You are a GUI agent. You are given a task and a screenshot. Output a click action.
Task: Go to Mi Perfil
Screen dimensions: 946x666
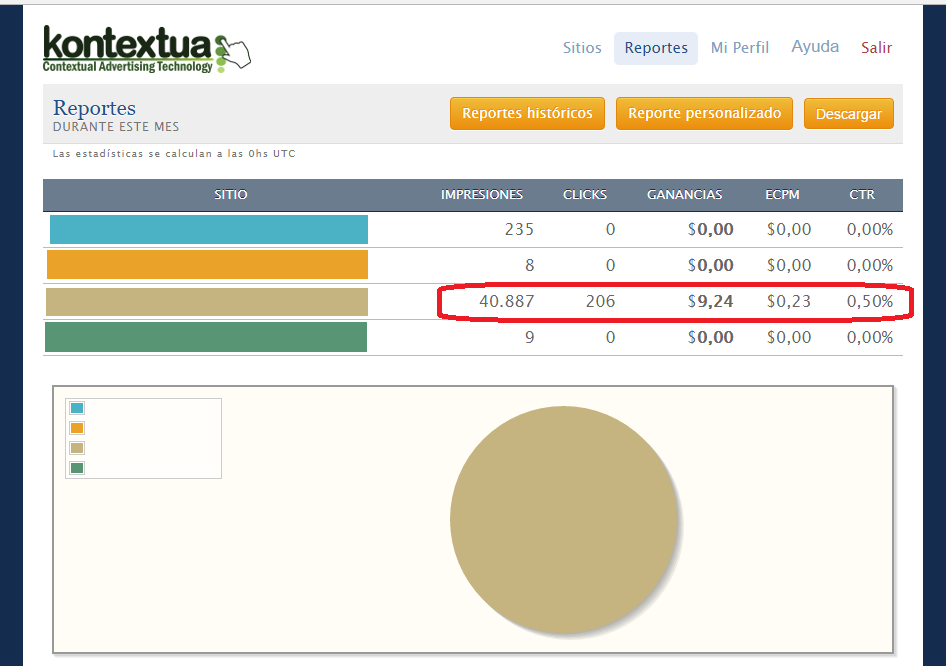coord(740,48)
